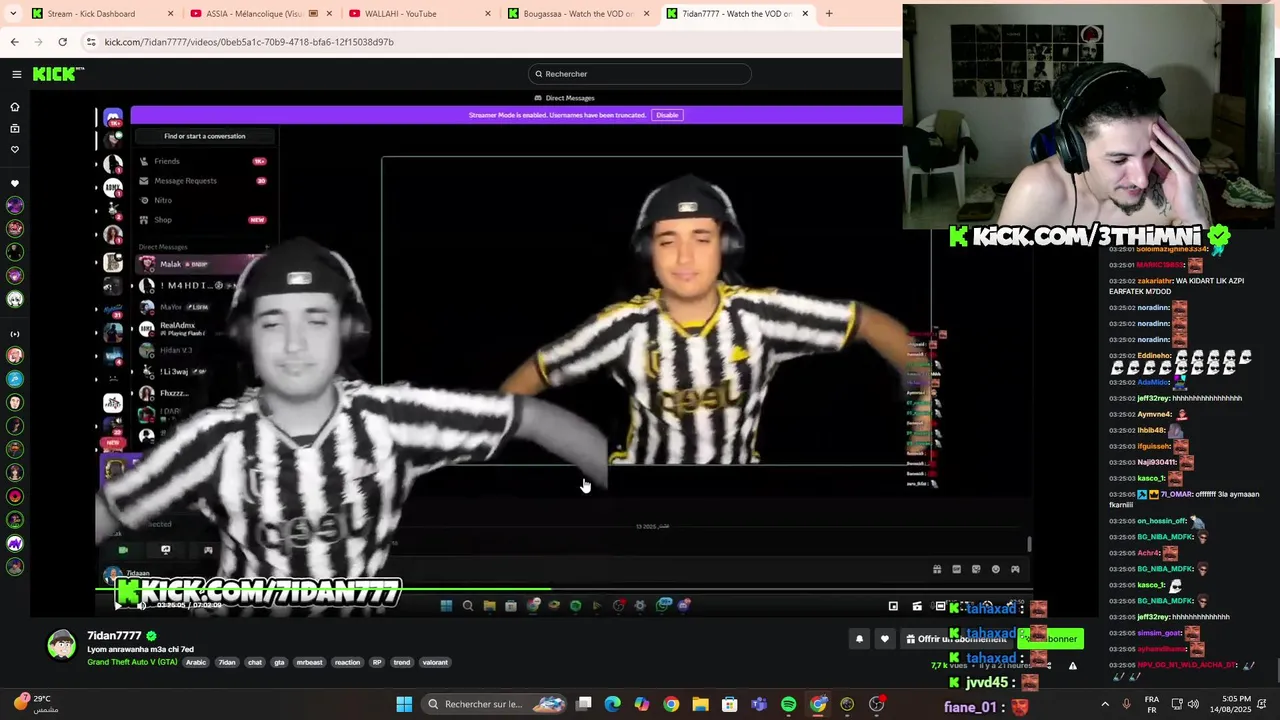Close the Stream - Kick Dashboard tab

170,14
